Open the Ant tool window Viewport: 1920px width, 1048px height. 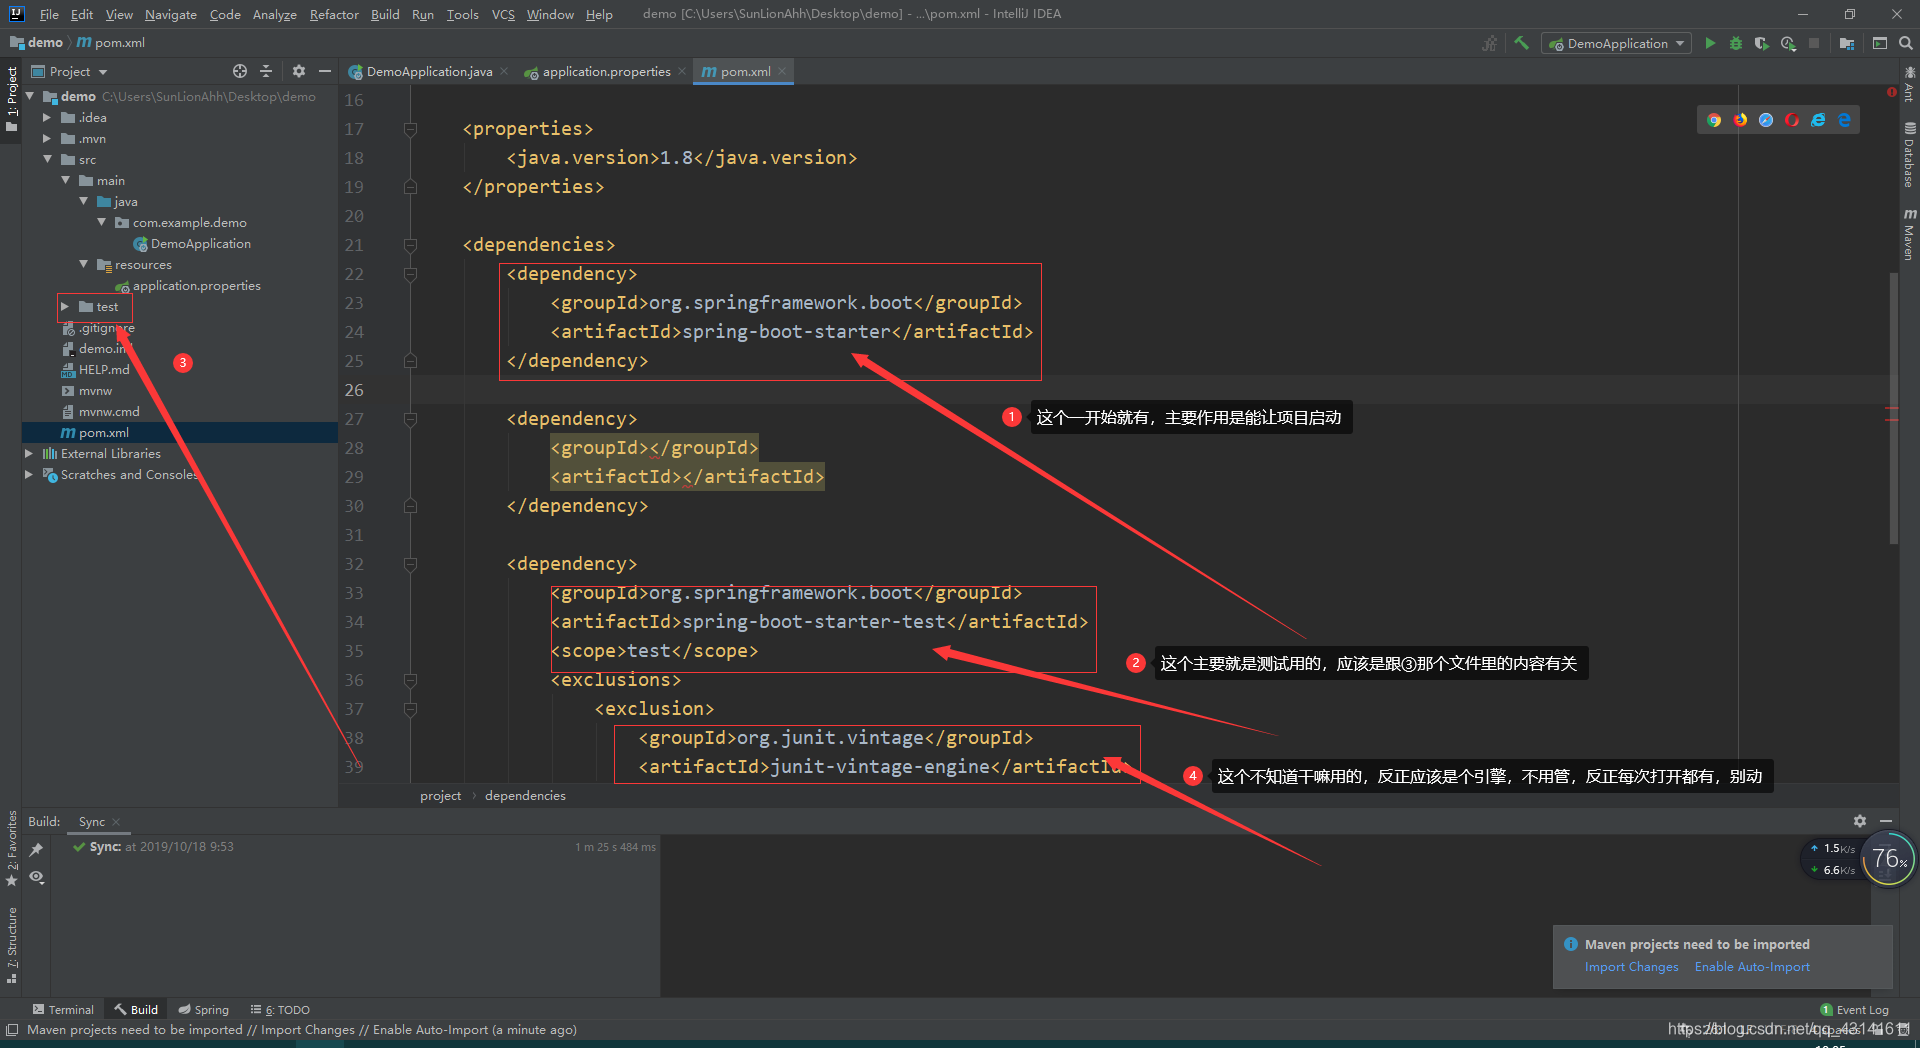point(1909,85)
